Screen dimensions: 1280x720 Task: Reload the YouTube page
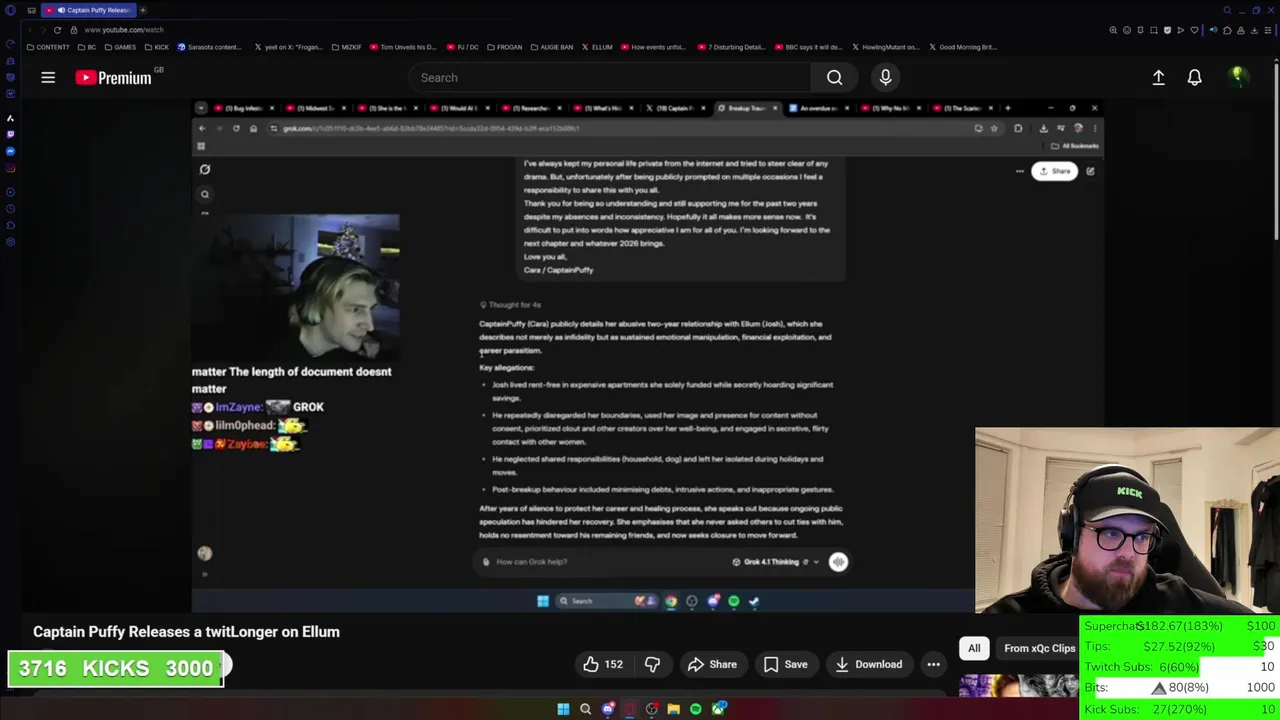pos(57,30)
